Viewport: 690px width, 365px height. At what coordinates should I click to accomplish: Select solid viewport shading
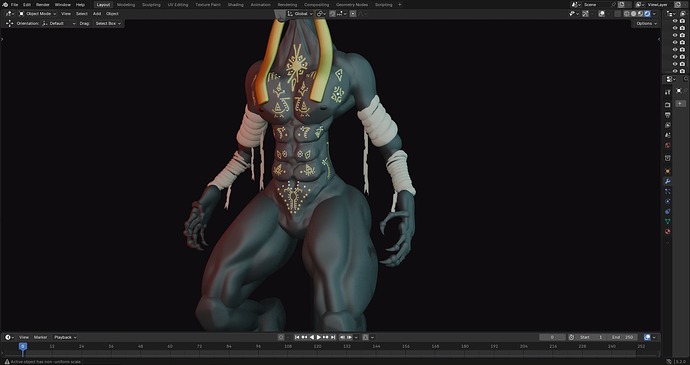634,14
